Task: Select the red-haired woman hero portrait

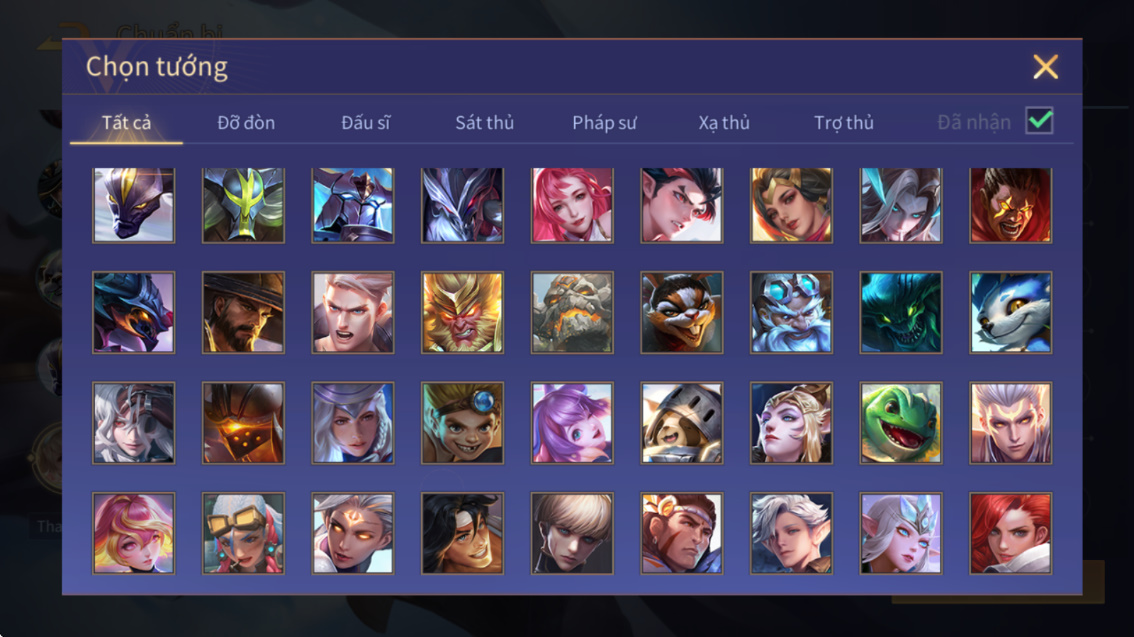Action: pos(1010,534)
